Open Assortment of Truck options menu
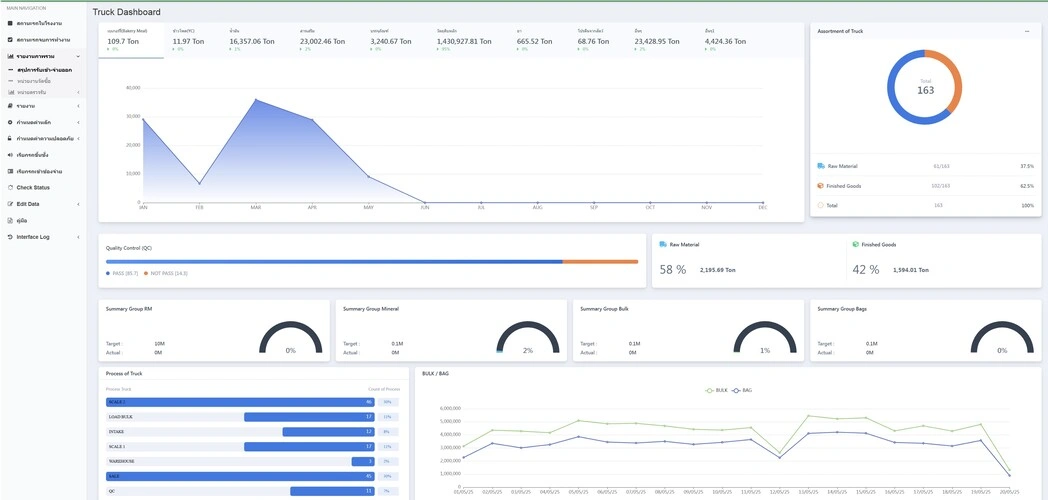Image resolution: width=1048 pixels, height=500 pixels. click(x=1027, y=31)
